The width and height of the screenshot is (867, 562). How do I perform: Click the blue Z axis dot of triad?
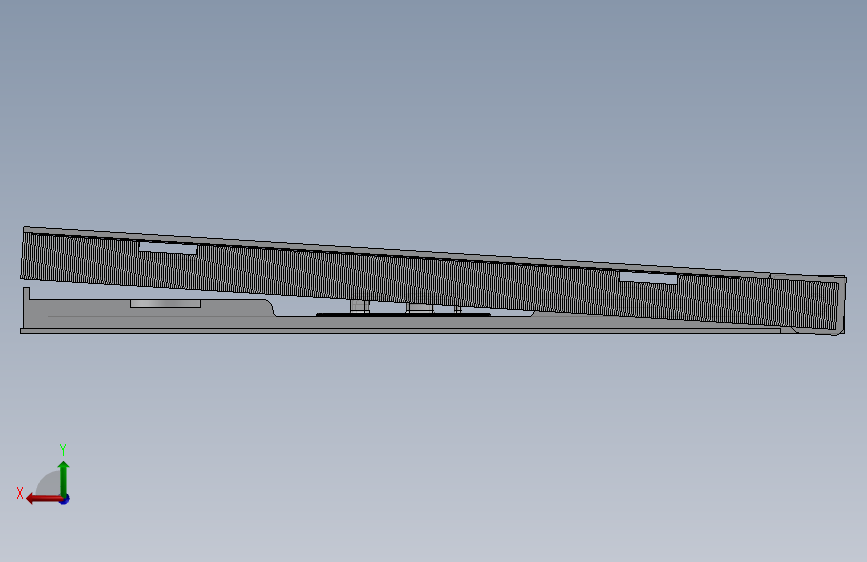point(65,500)
